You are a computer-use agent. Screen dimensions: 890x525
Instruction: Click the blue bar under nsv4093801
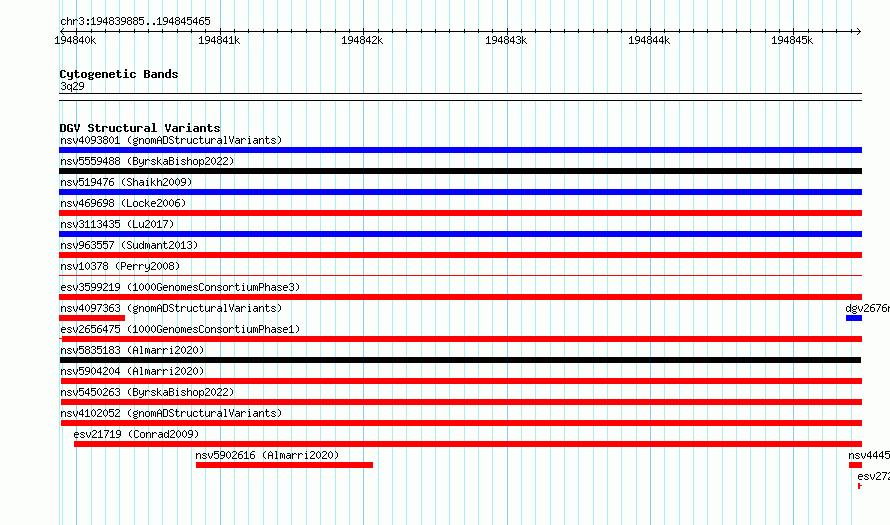point(460,150)
